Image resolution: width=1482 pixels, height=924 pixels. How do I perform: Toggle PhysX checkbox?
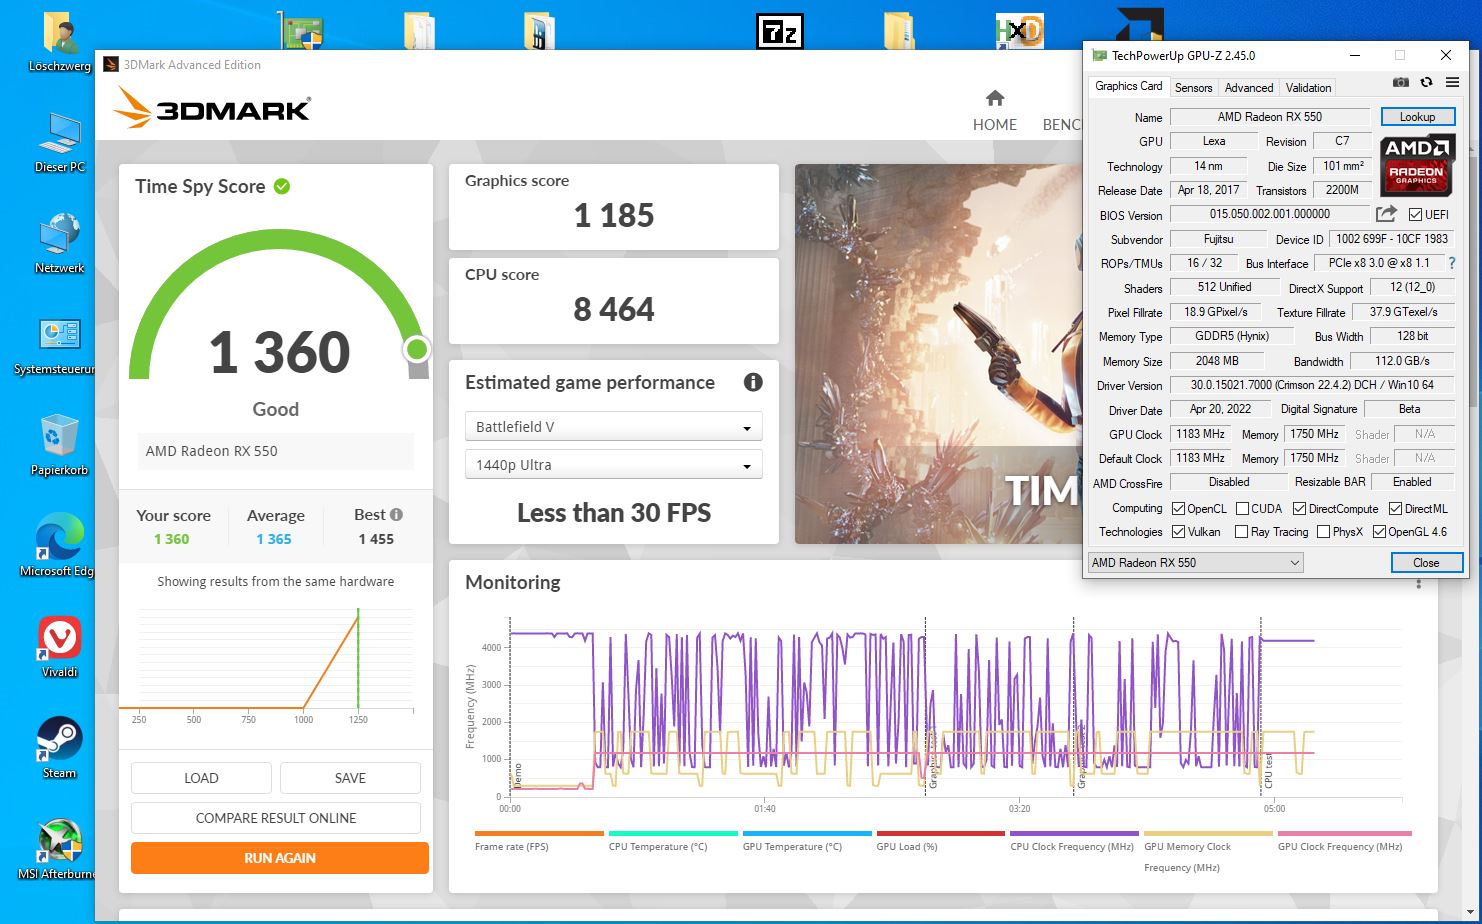(x=1323, y=532)
